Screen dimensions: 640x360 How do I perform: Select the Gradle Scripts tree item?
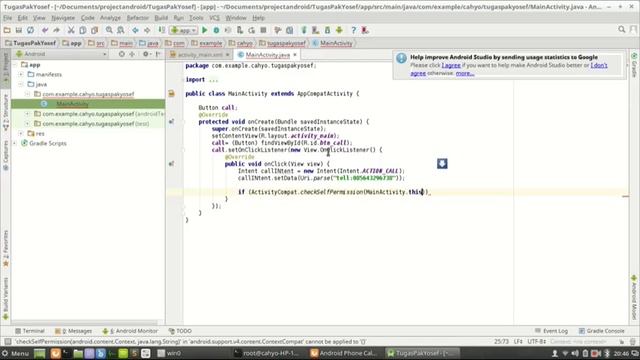click(48, 143)
